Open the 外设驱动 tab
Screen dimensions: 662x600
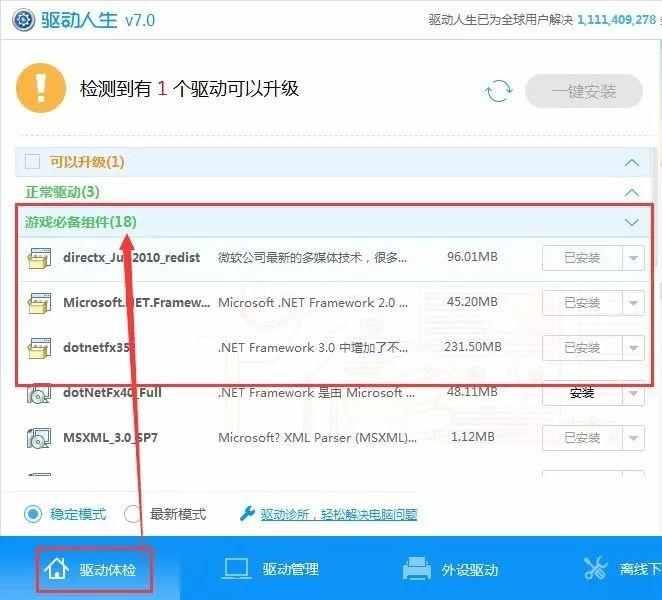pos(450,570)
